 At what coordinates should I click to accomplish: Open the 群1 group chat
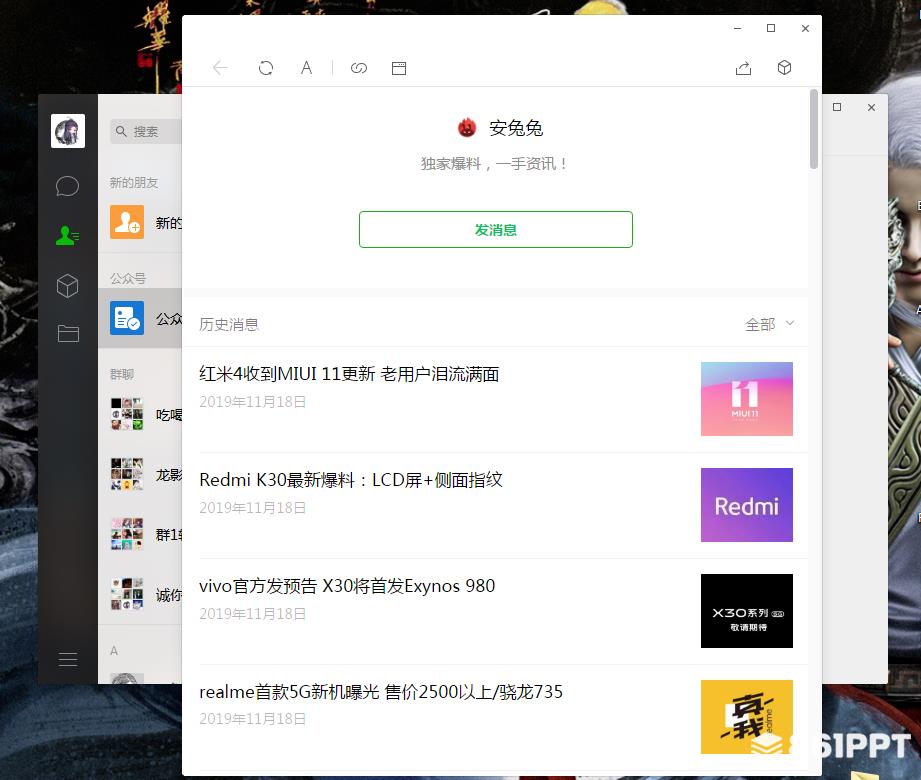pyautogui.click(x=140, y=534)
